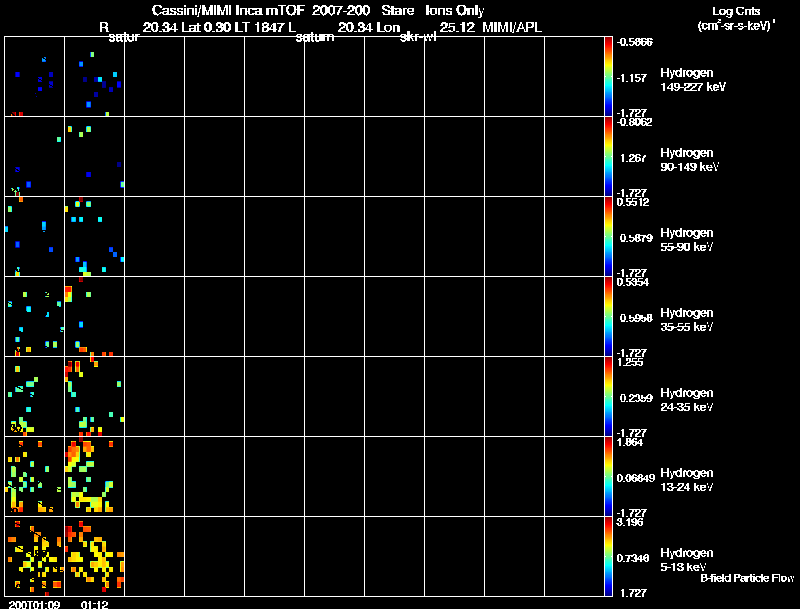Select the Hydrogen 5-13 keV second panel
The height and width of the screenshot is (609, 800).
[x=94, y=557]
